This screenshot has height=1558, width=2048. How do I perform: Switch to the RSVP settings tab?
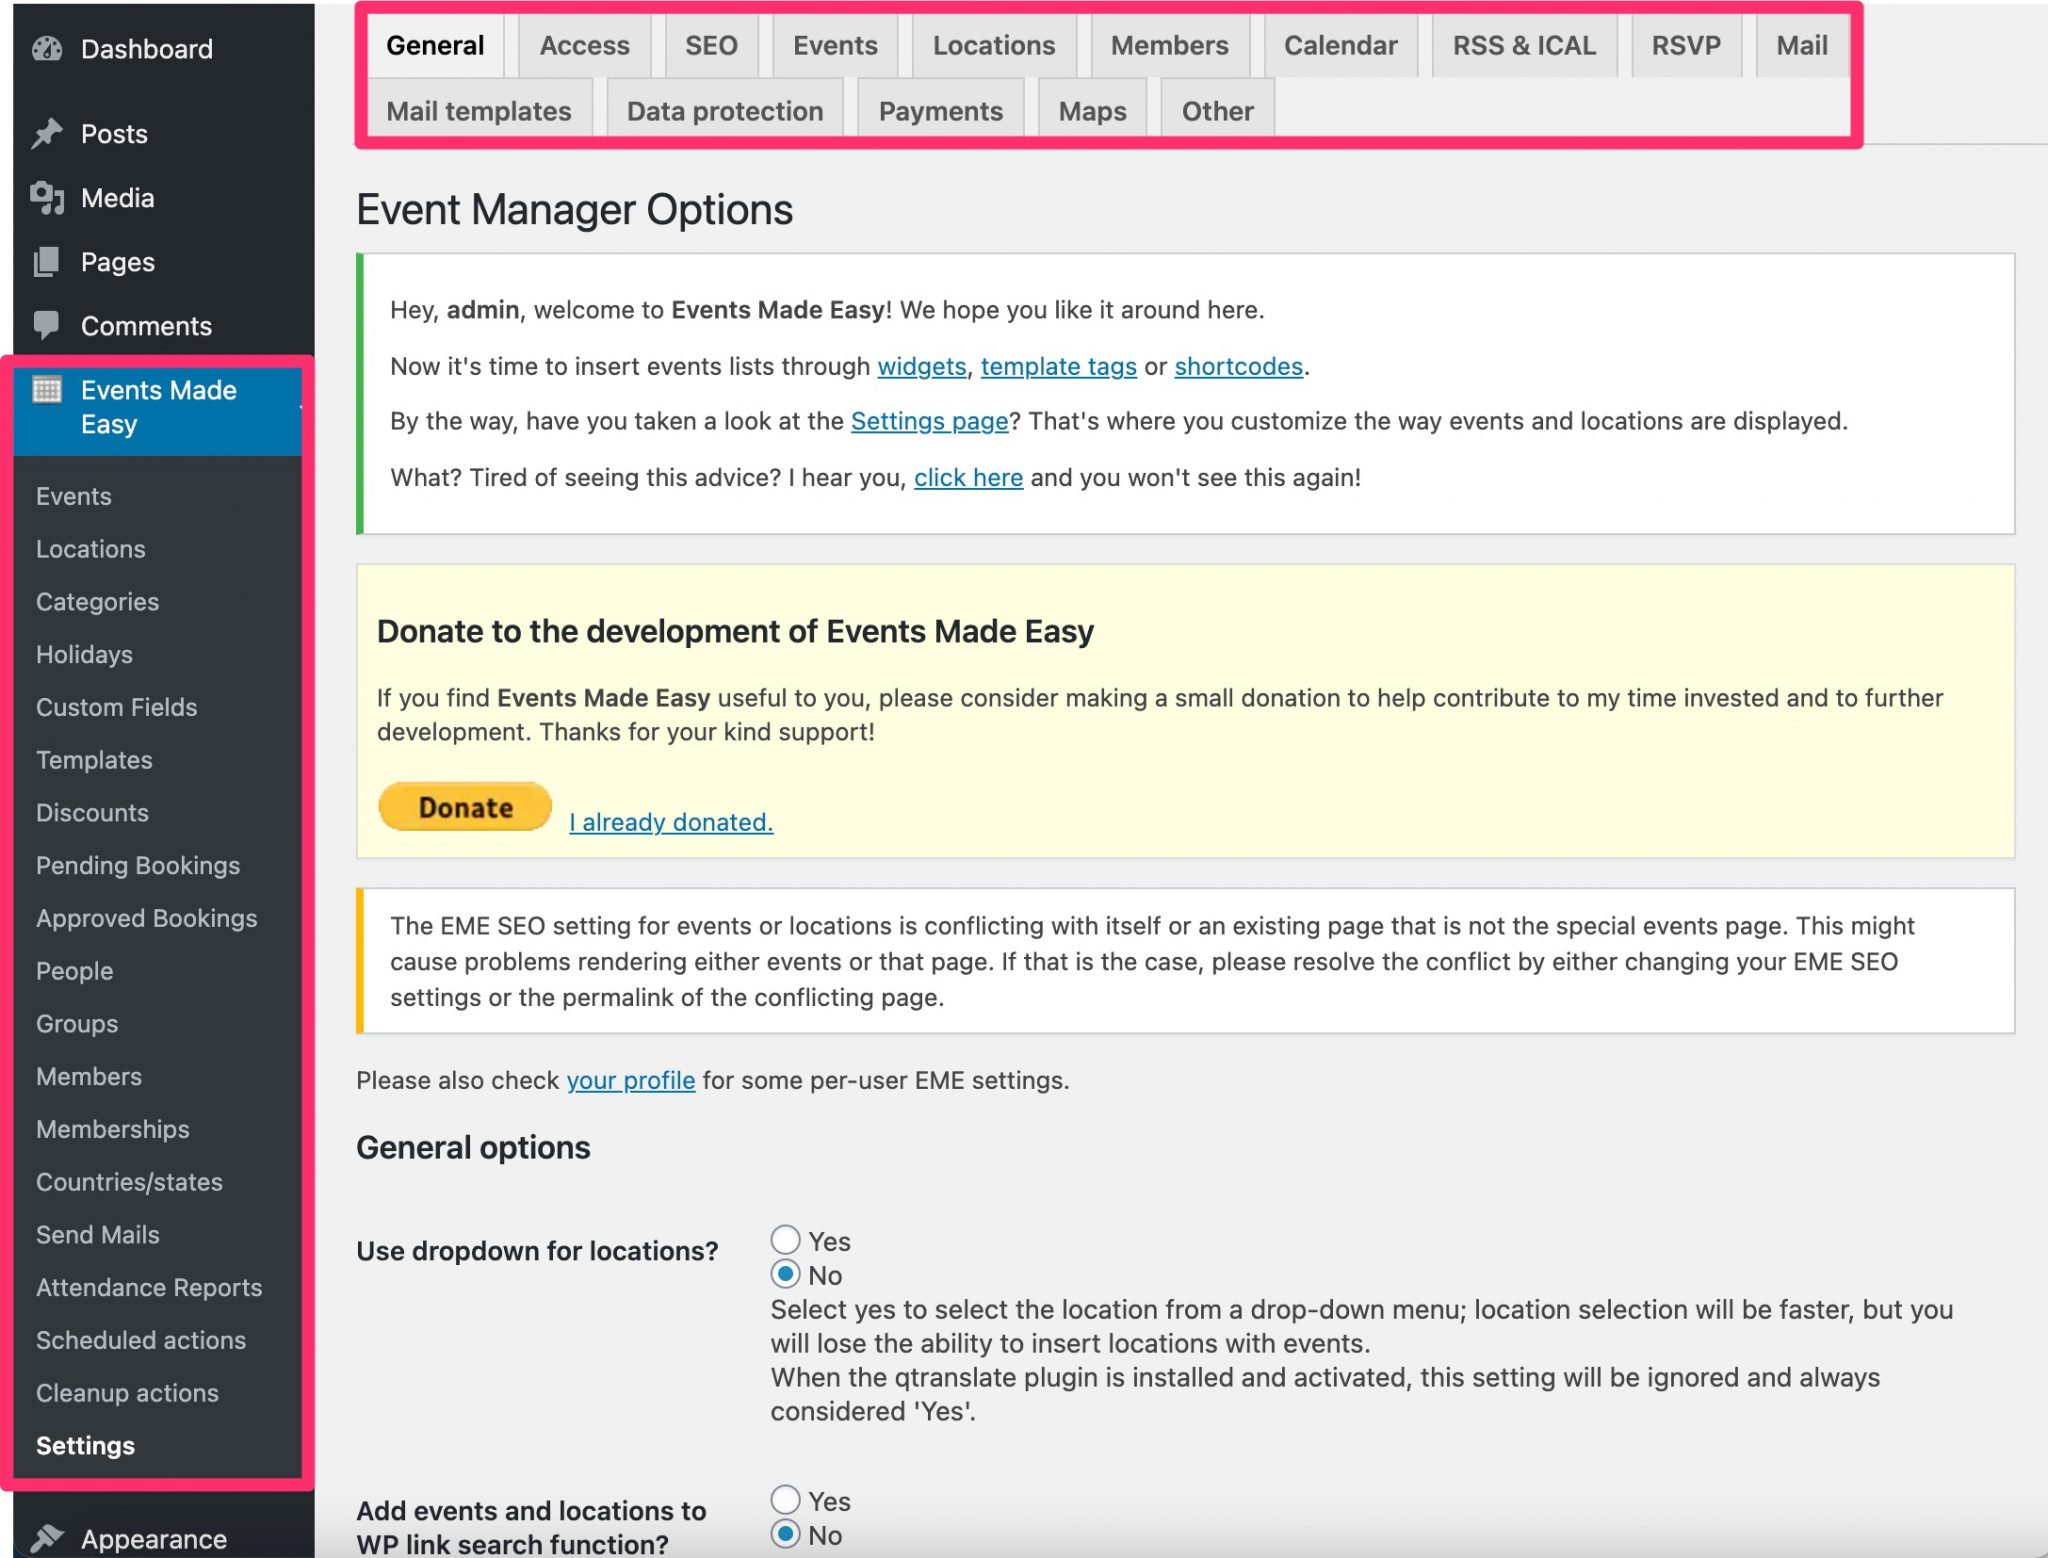(1685, 46)
